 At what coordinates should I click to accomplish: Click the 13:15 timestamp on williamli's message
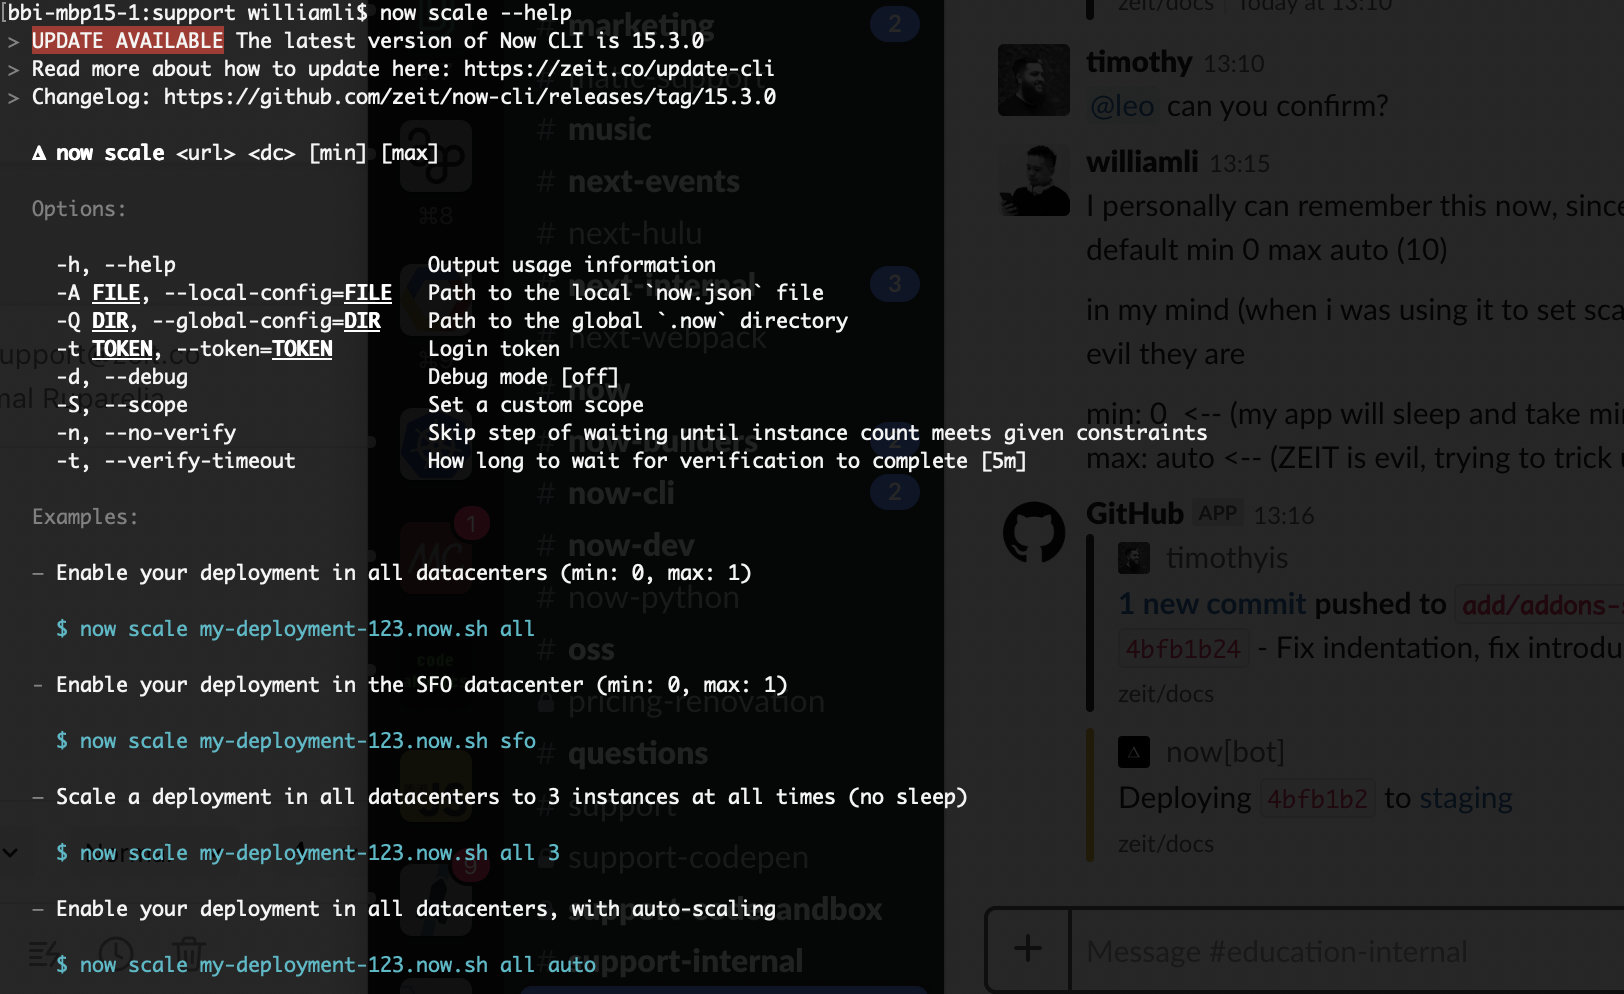click(x=1240, y=164)
